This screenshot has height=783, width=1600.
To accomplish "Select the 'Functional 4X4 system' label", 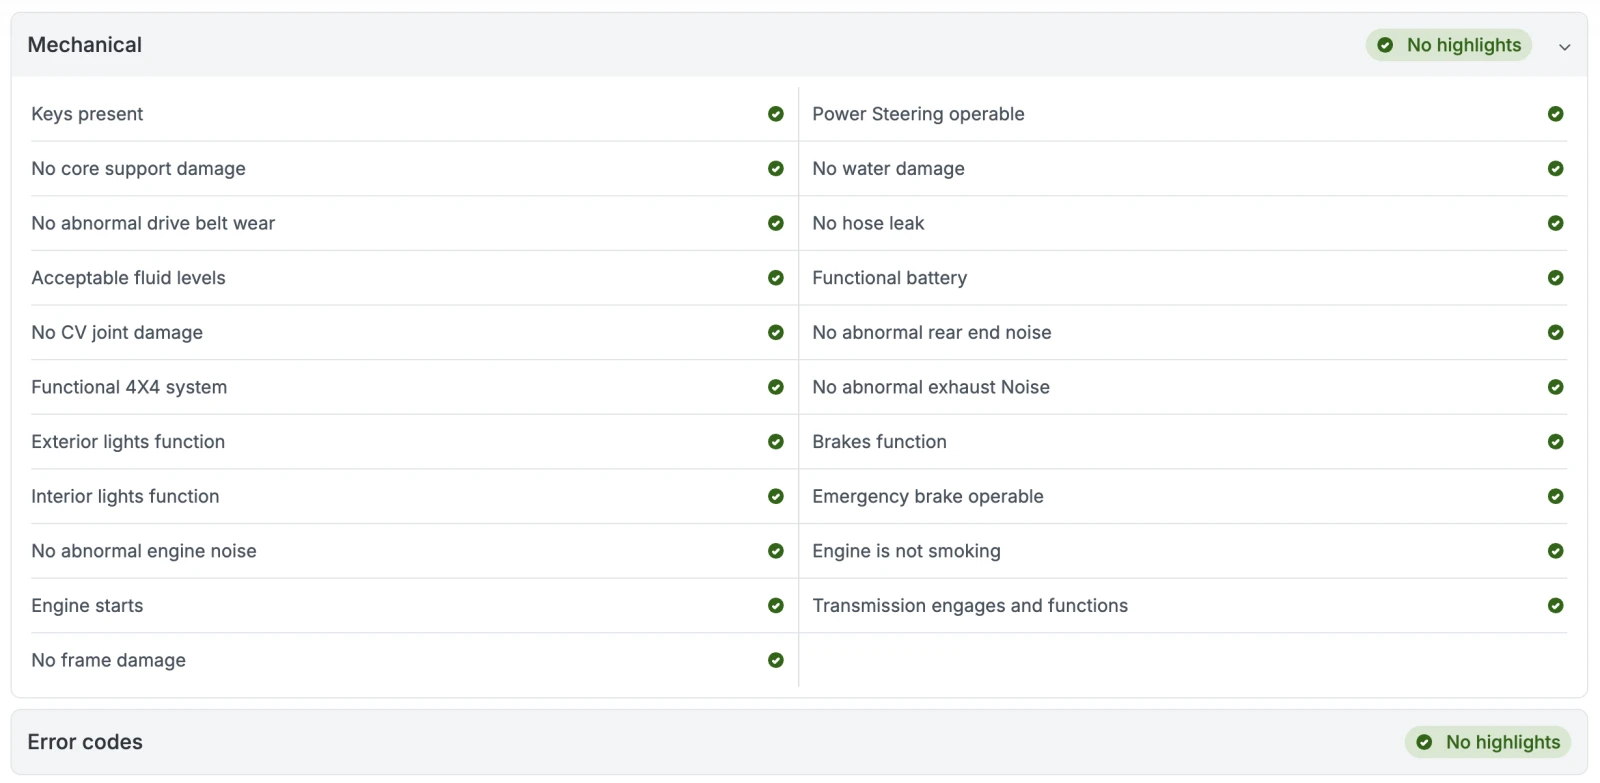I will pos(129,388).
